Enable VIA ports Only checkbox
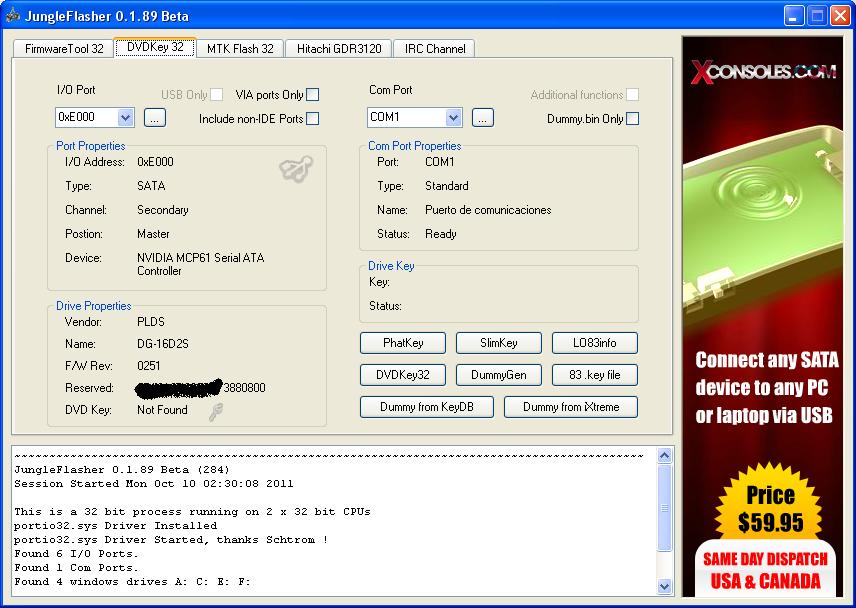This screenshot has height=608, width=856. pos(313,94)
